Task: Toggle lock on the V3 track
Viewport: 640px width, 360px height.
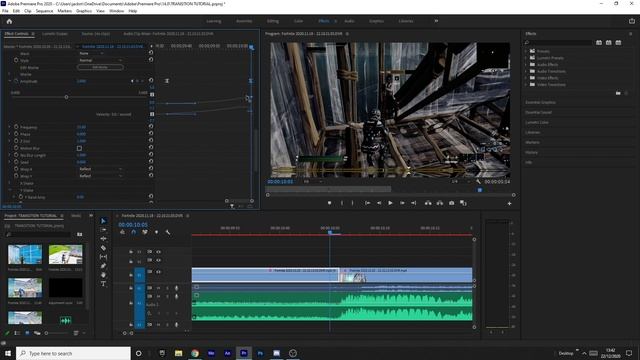Action: point(131,252)
